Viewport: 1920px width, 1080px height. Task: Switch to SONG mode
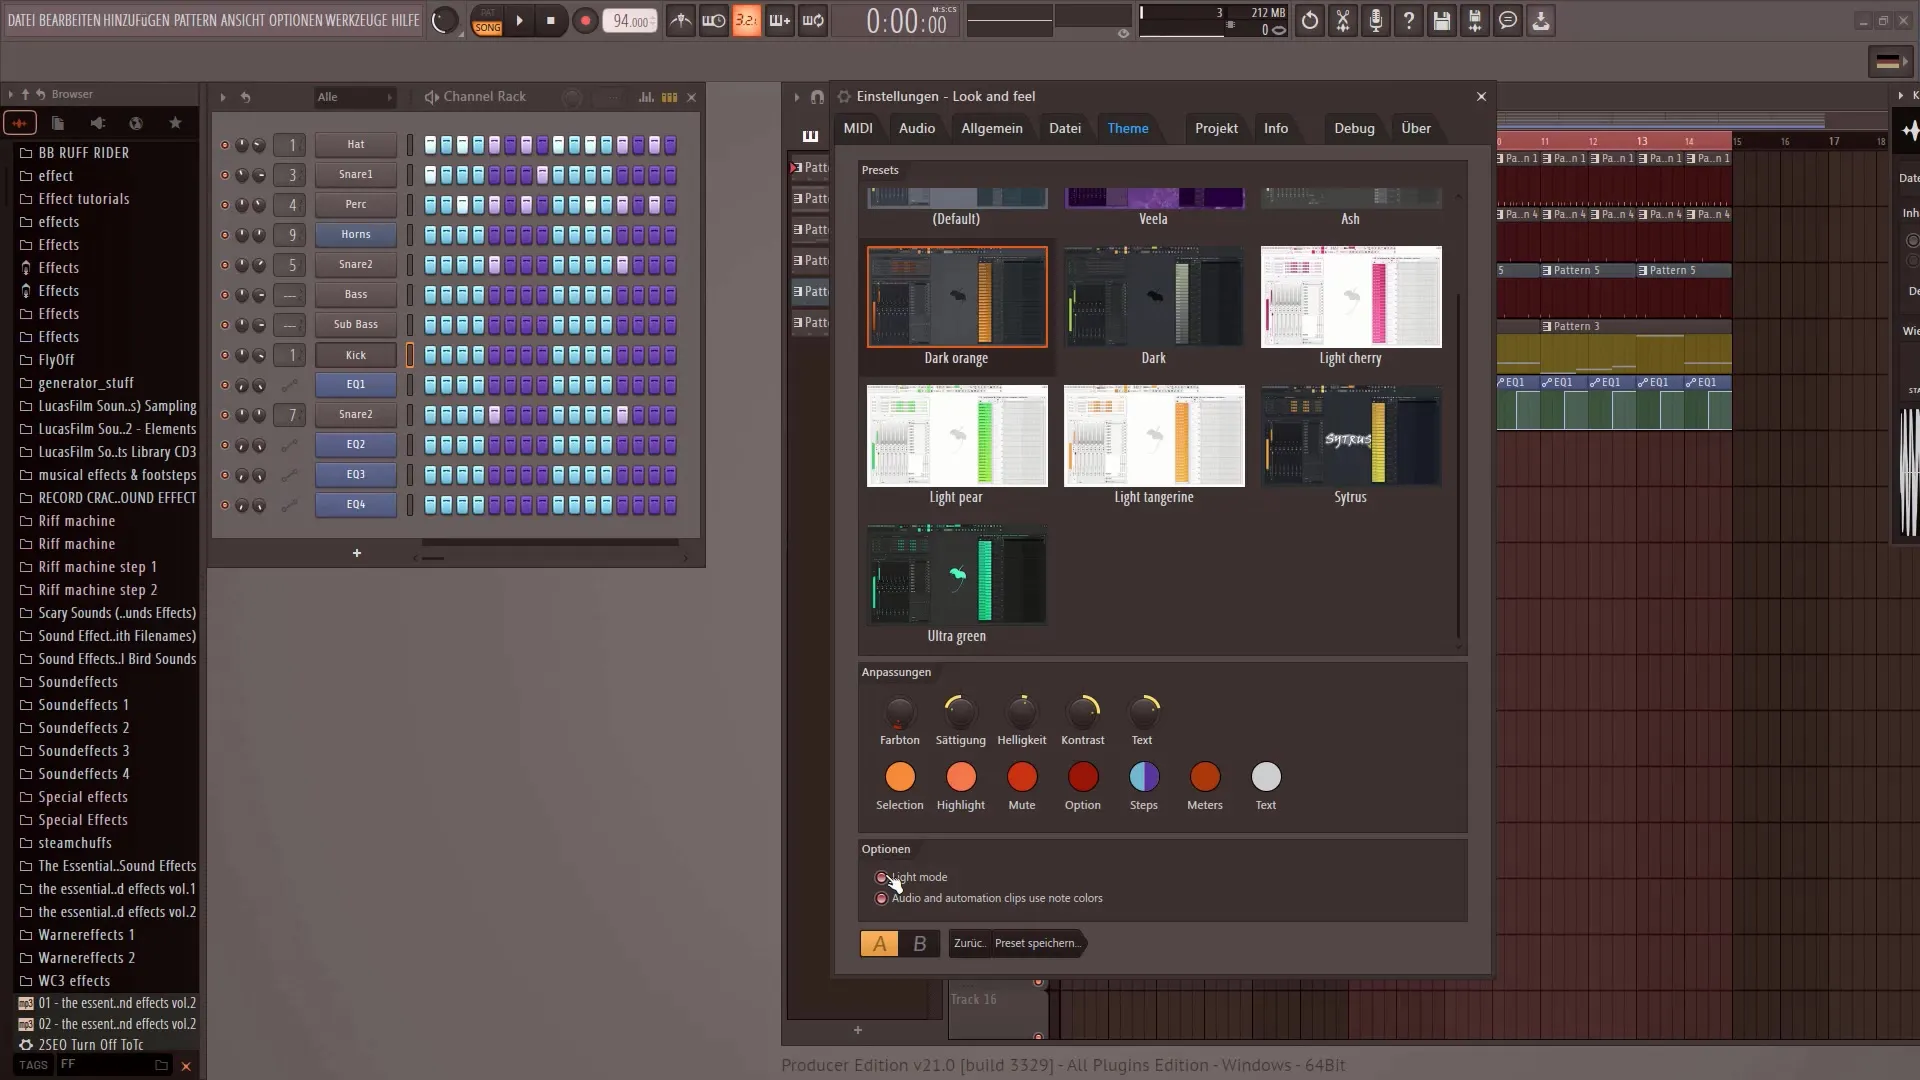pyautogui.click(x=488, y=27)
